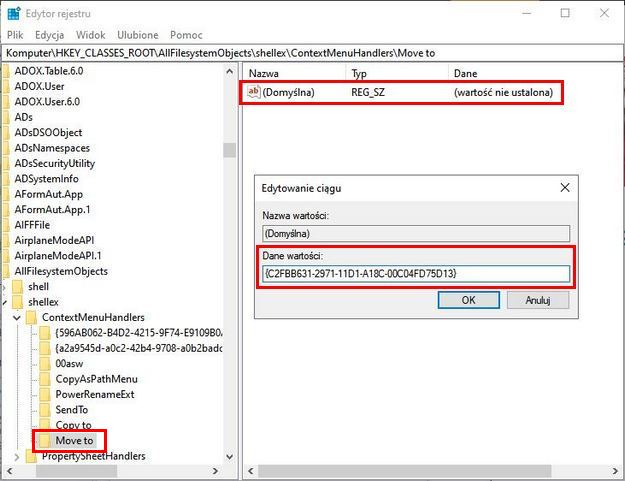Screen dimensions: 625x481
Task: Open the Plik menu
Action: [15, 34]
